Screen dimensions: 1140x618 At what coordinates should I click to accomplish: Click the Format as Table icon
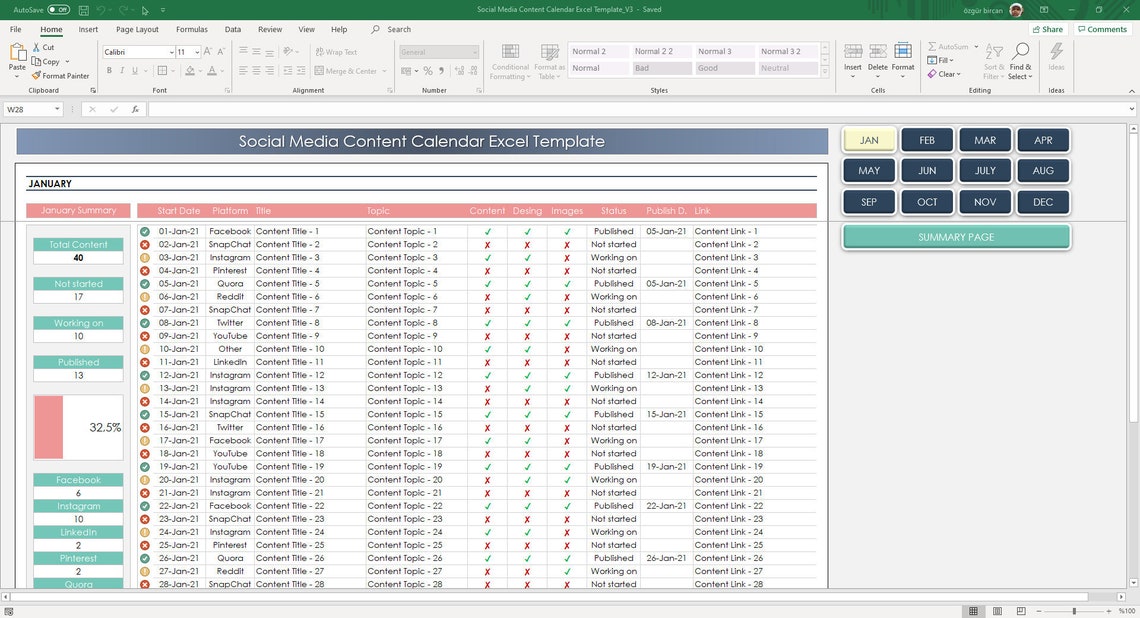click(x=549, y=55)
